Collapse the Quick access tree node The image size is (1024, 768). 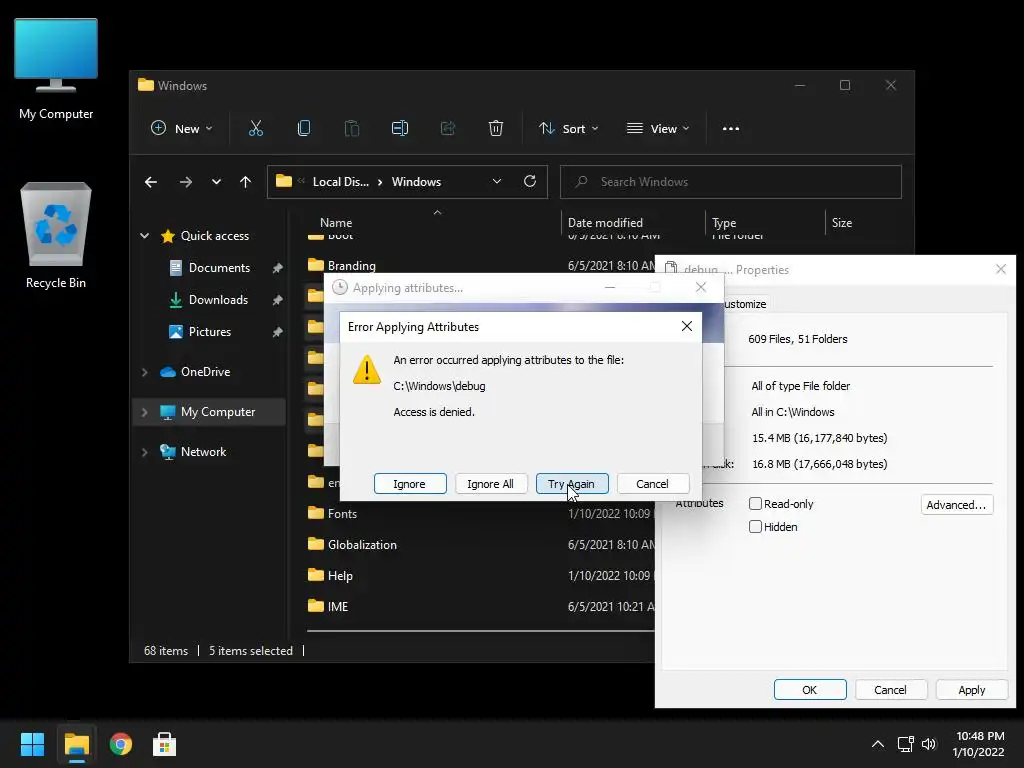(x=145, y=236)
